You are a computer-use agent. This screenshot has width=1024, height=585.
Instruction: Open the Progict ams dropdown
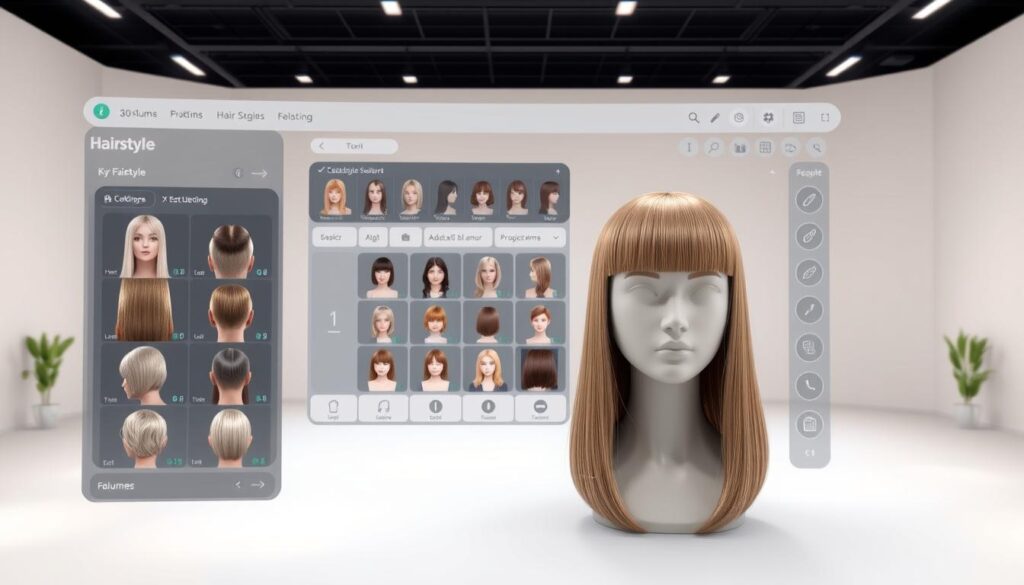click(530, 237)
